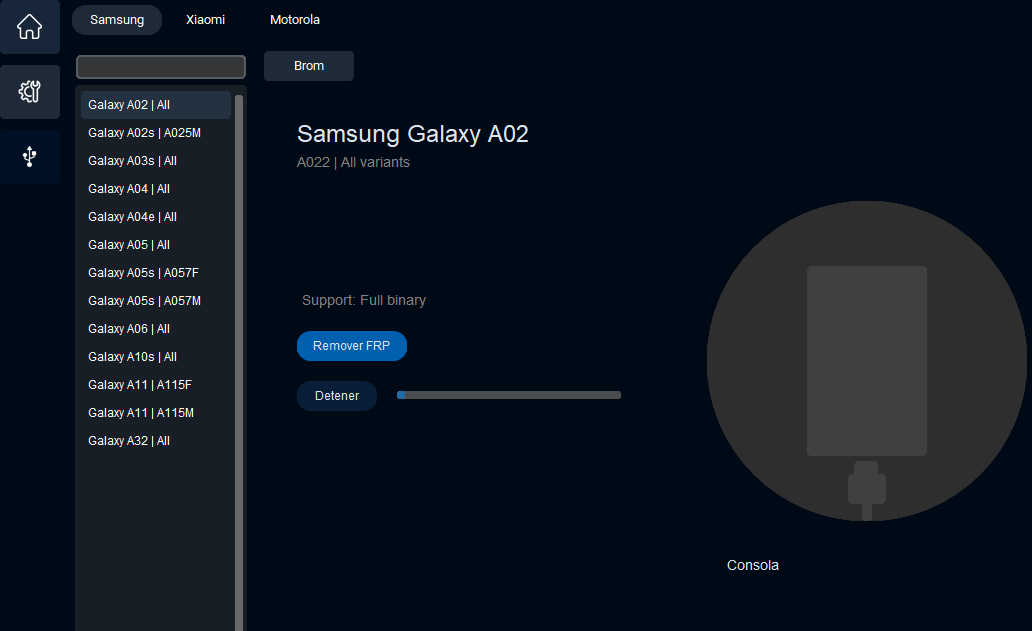Select Galaxy A32 | All
This screenshot has height=631, width=1032.
click(156, 441)
